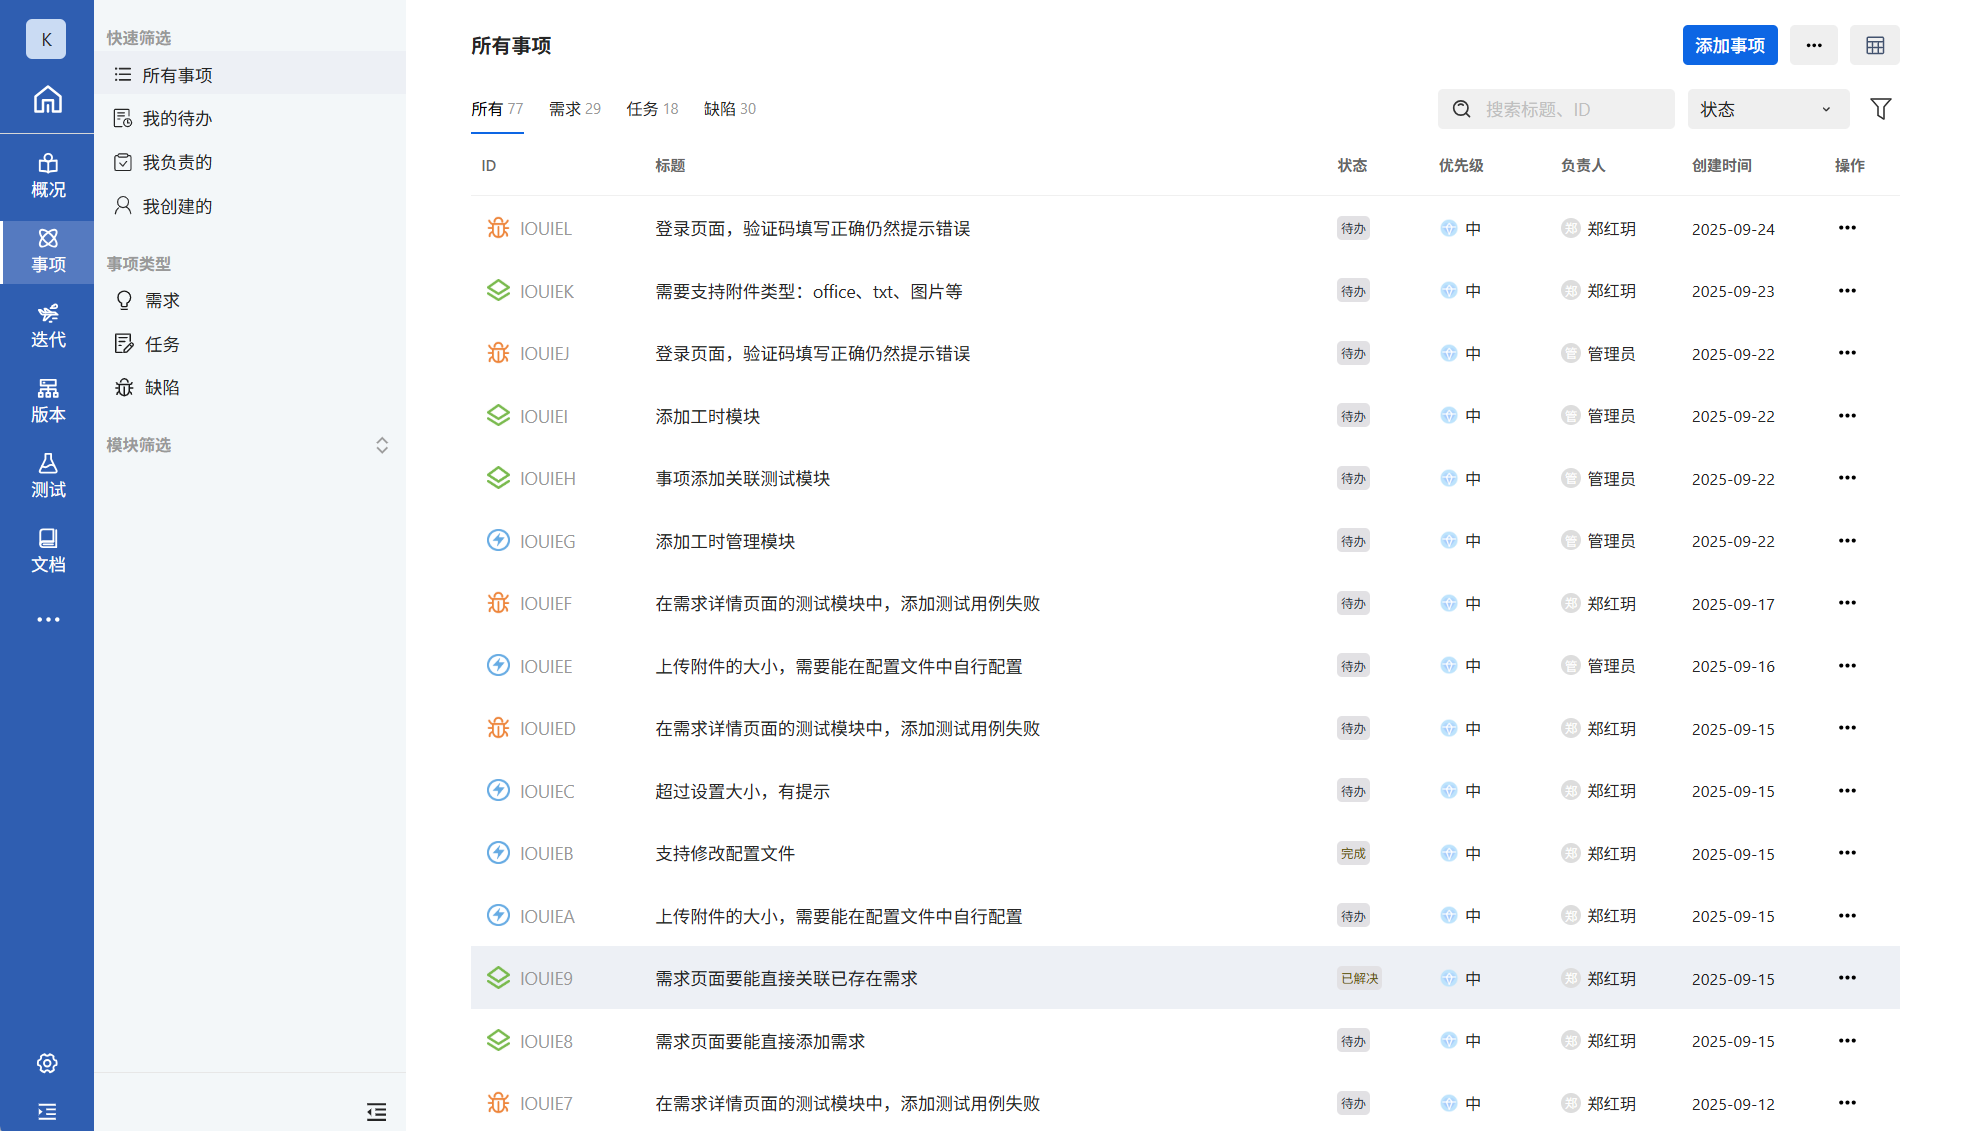Open settings gear at sidebar bottom

[47, 1063]
